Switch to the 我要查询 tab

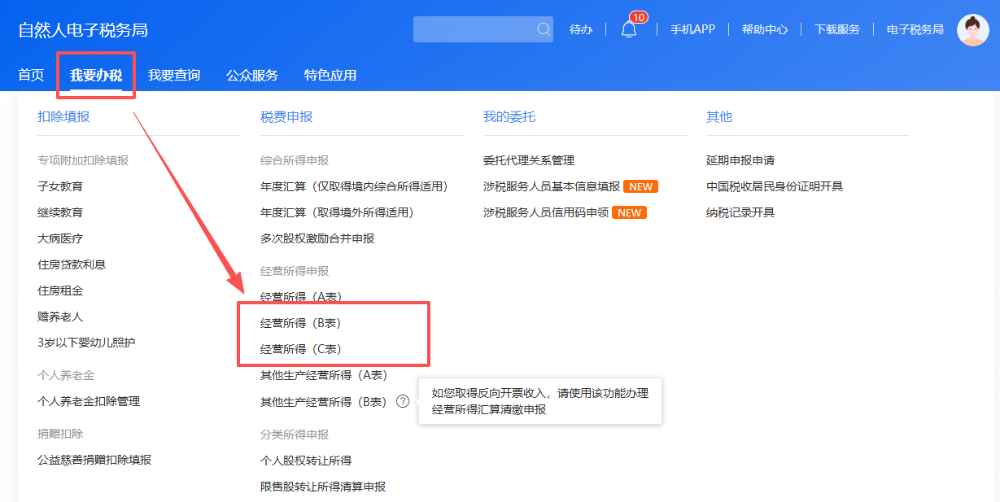(174, 75)
